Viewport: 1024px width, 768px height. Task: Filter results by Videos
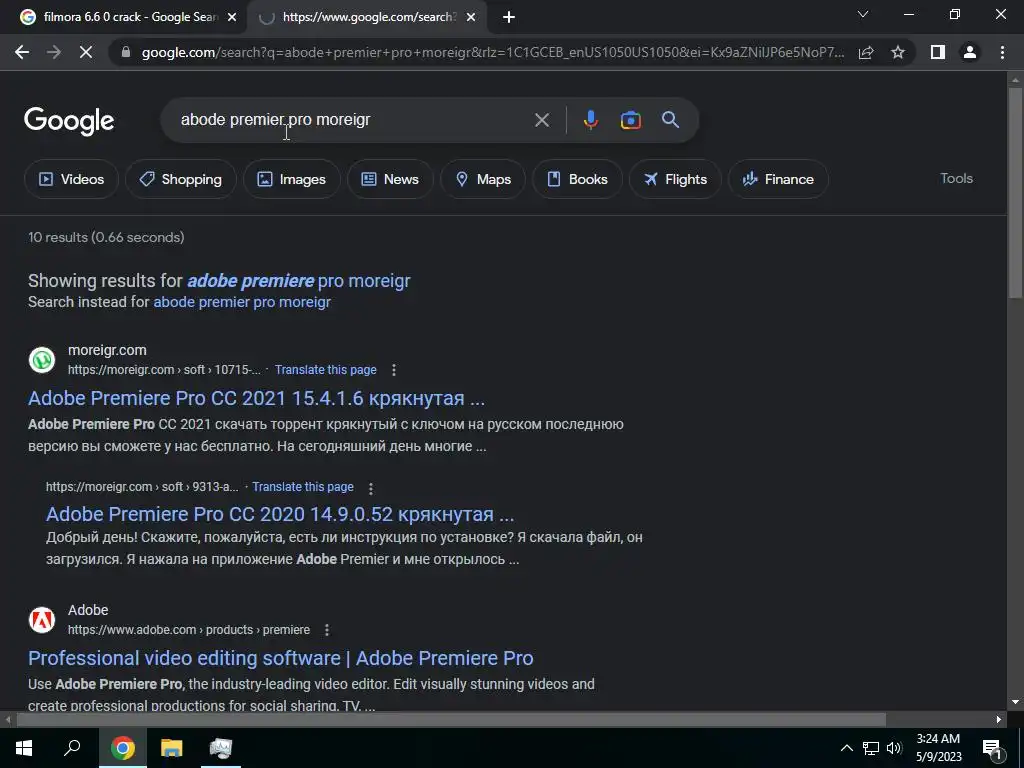[x=71, y=179]
